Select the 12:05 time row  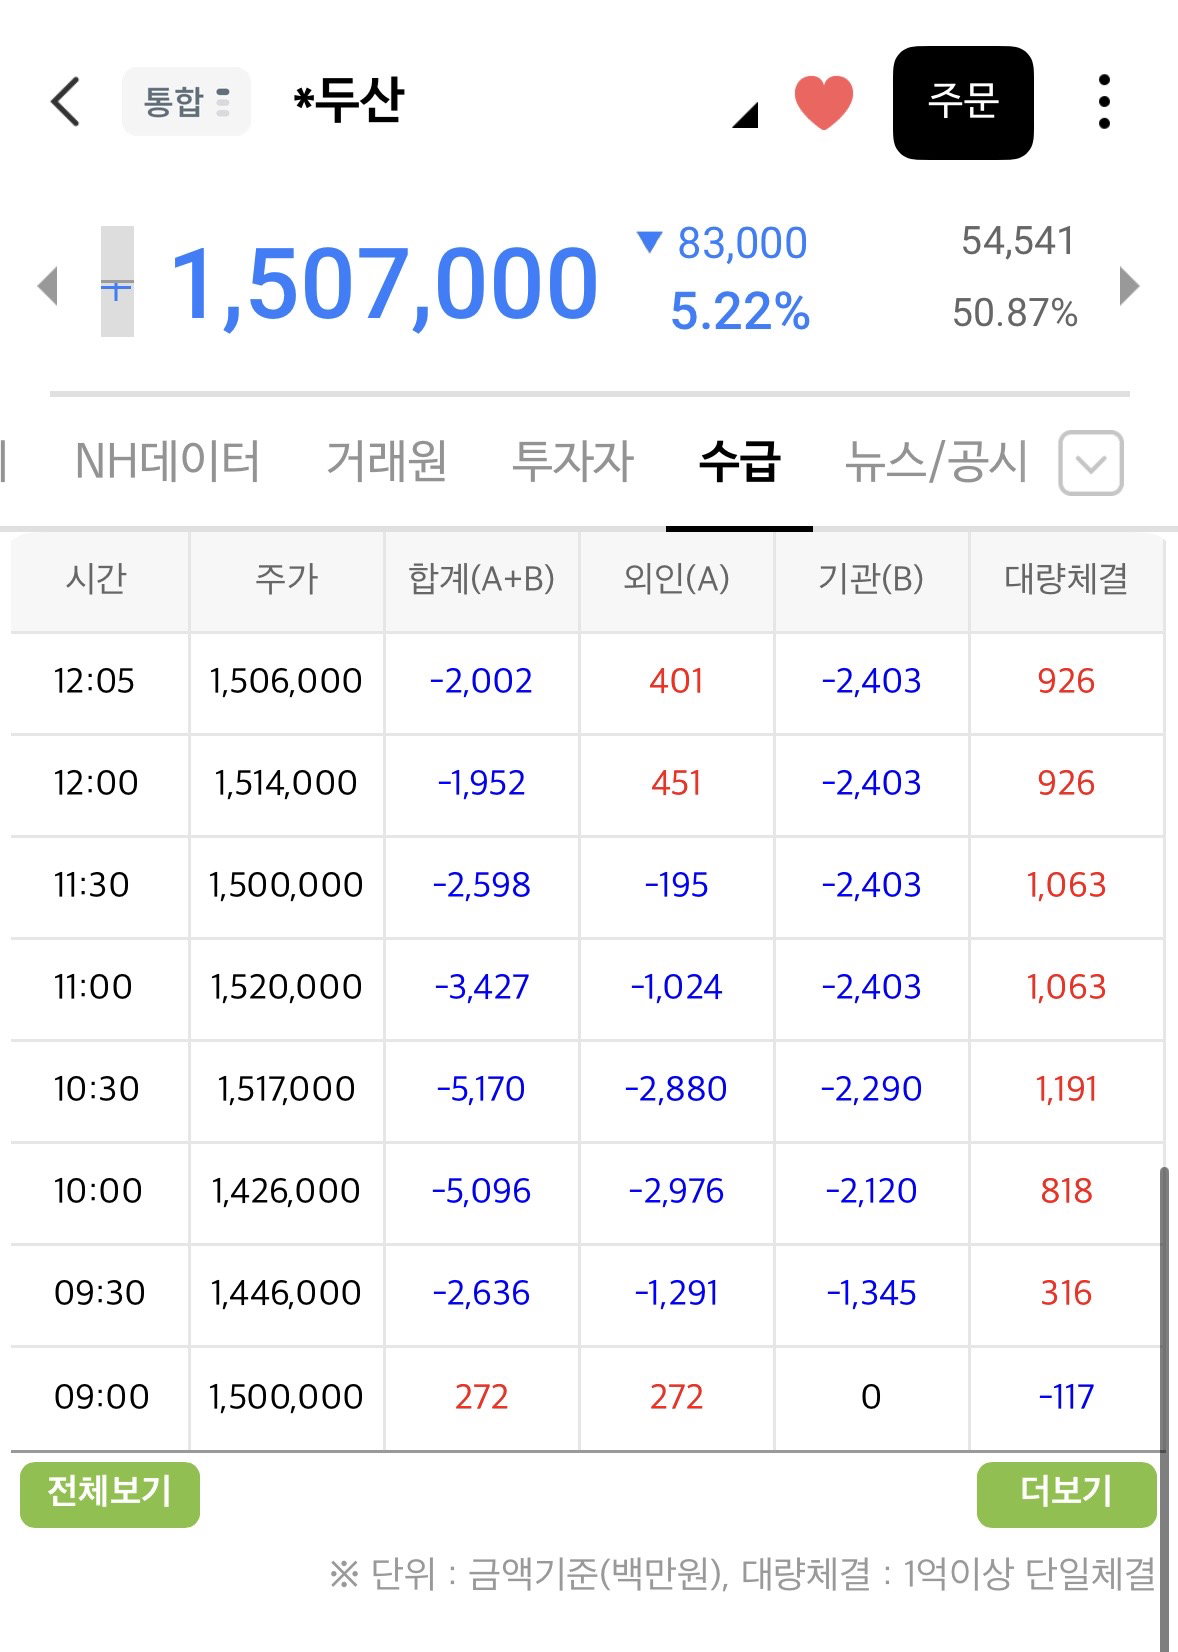pos(587,683)
